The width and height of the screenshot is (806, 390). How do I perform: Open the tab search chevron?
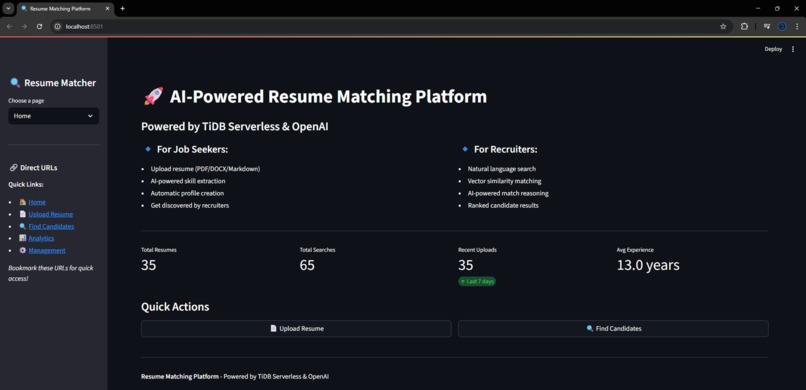8,9
